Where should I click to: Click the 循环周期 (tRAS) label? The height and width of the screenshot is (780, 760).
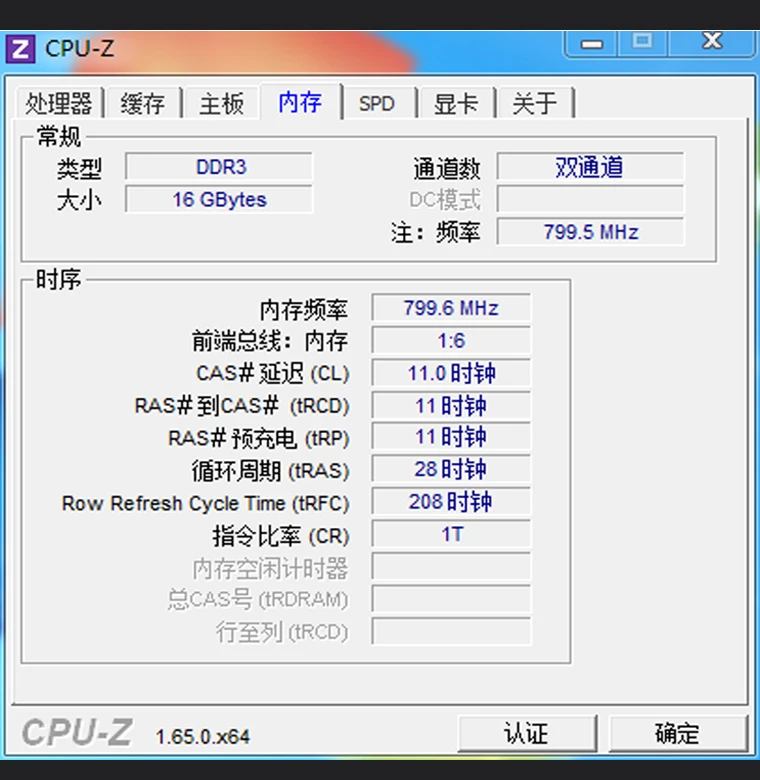[271, 471]
